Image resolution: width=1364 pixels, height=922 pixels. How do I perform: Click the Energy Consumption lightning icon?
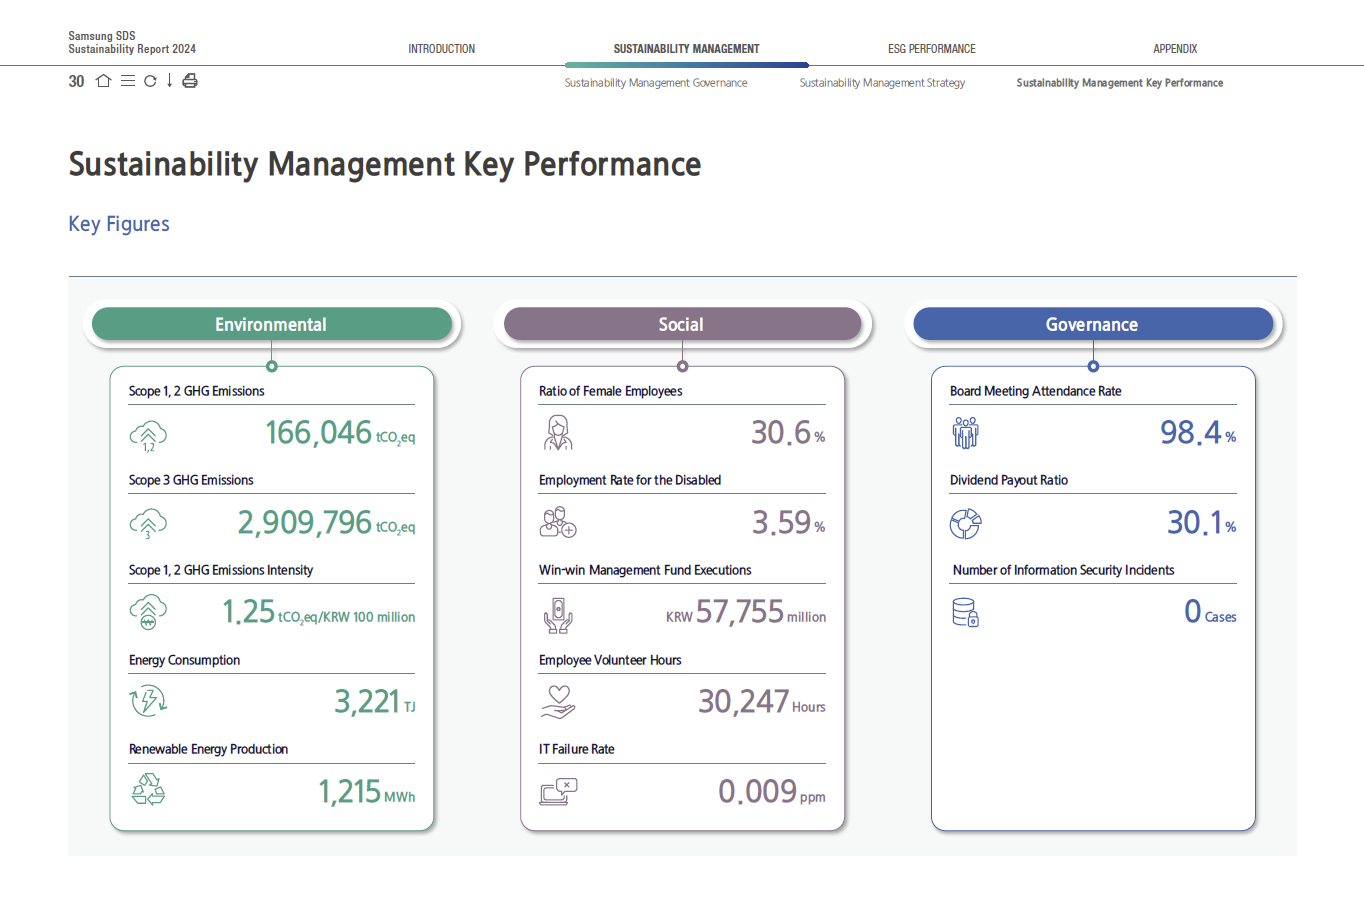coord(148,700)
